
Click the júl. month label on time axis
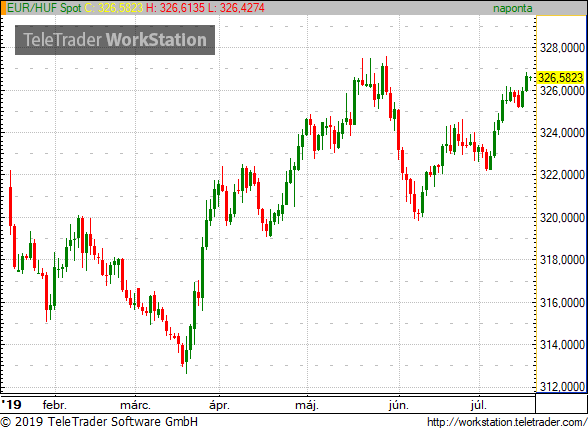coord(479,405)
